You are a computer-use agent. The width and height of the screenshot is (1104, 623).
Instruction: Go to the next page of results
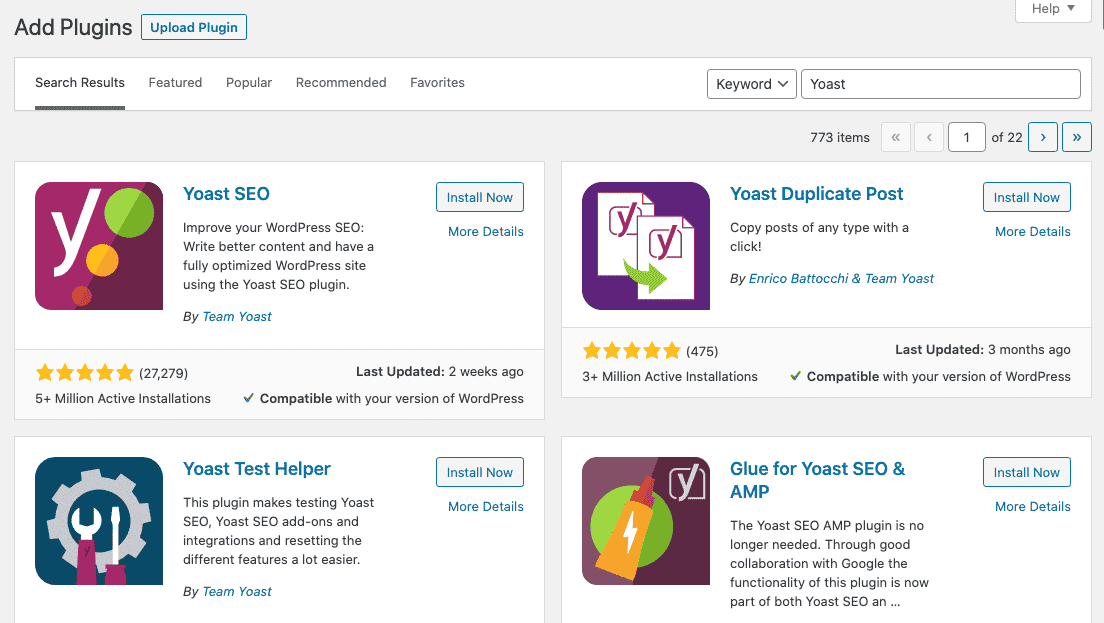(1043, 137)
